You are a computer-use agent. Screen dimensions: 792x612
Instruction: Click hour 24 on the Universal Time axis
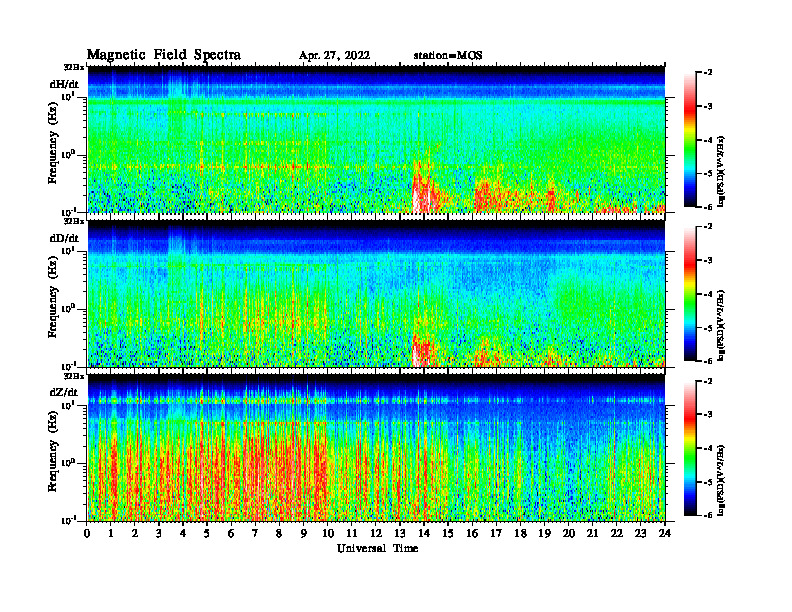(665, 534)
